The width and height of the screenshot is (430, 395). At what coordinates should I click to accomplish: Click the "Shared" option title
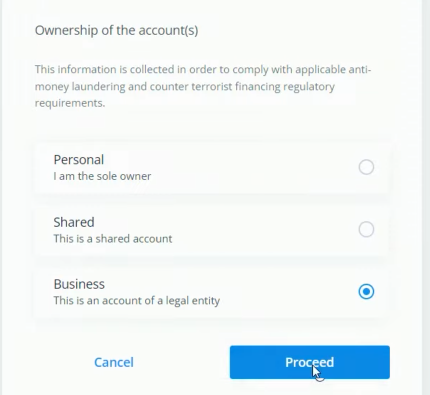click(x=74, y=222)
